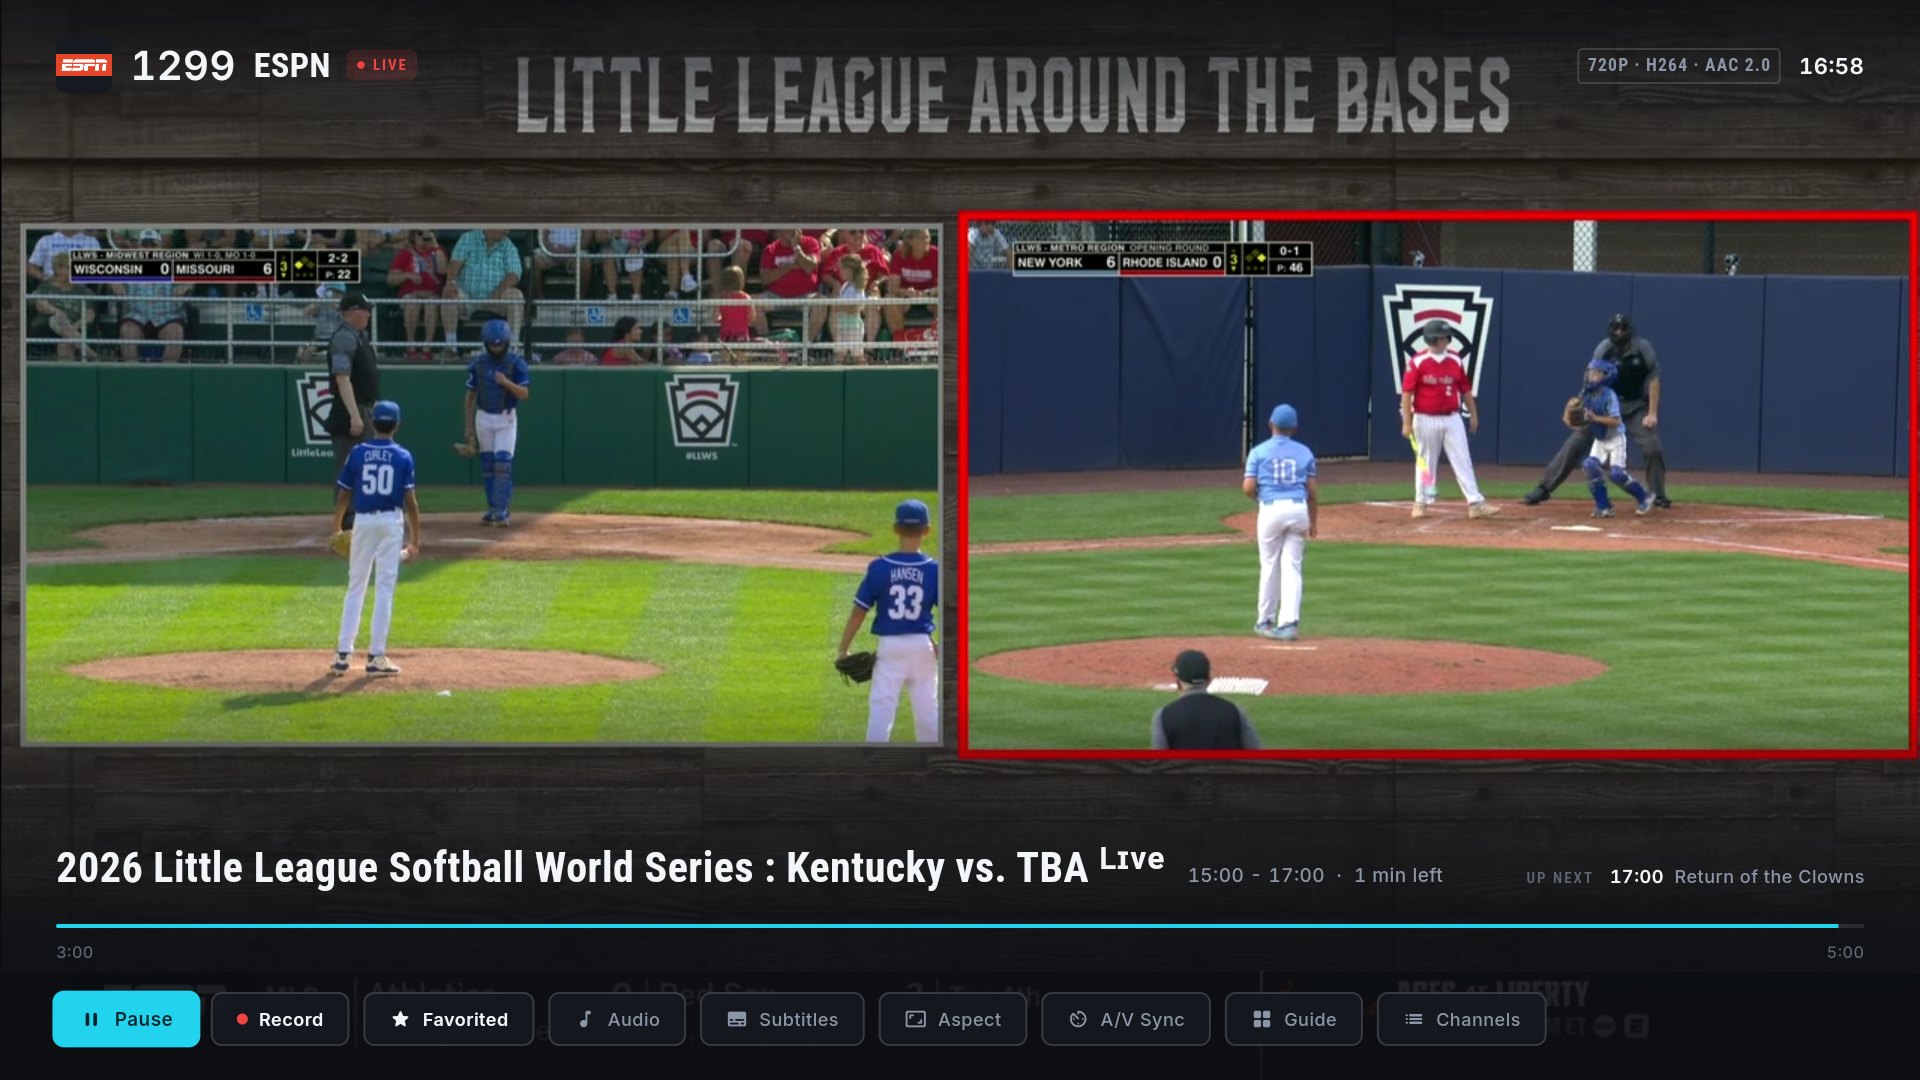Click the ESPN channel logo

[x=84, y=66]
